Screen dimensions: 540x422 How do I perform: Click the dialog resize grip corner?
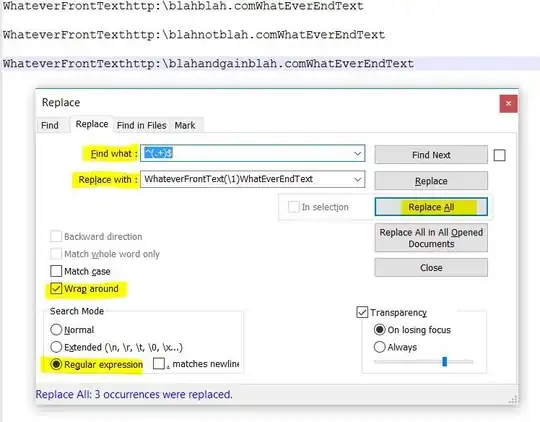point(513,400)
